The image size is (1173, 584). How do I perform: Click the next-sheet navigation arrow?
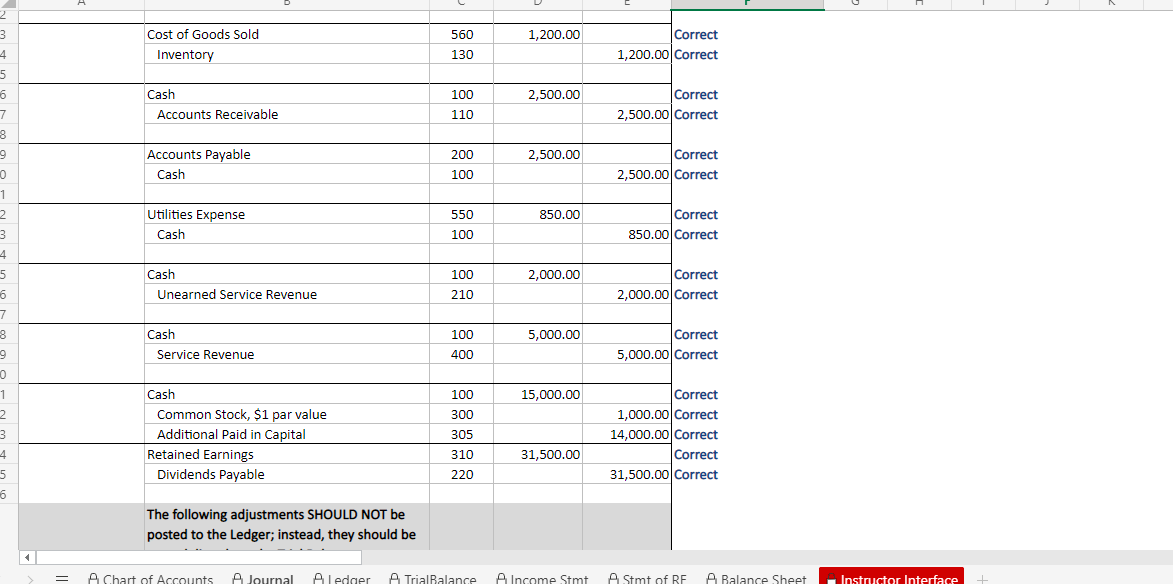(x=29, y=578)
